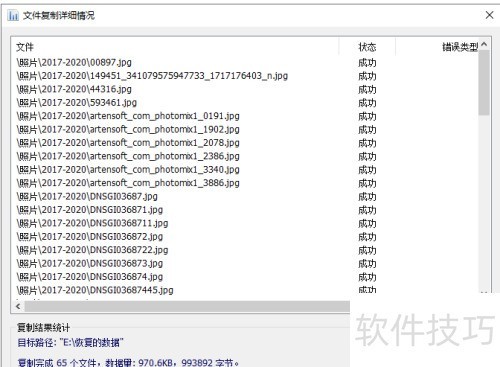Select the file row DNSGI036872.jpg

click(x=90, y=236)
